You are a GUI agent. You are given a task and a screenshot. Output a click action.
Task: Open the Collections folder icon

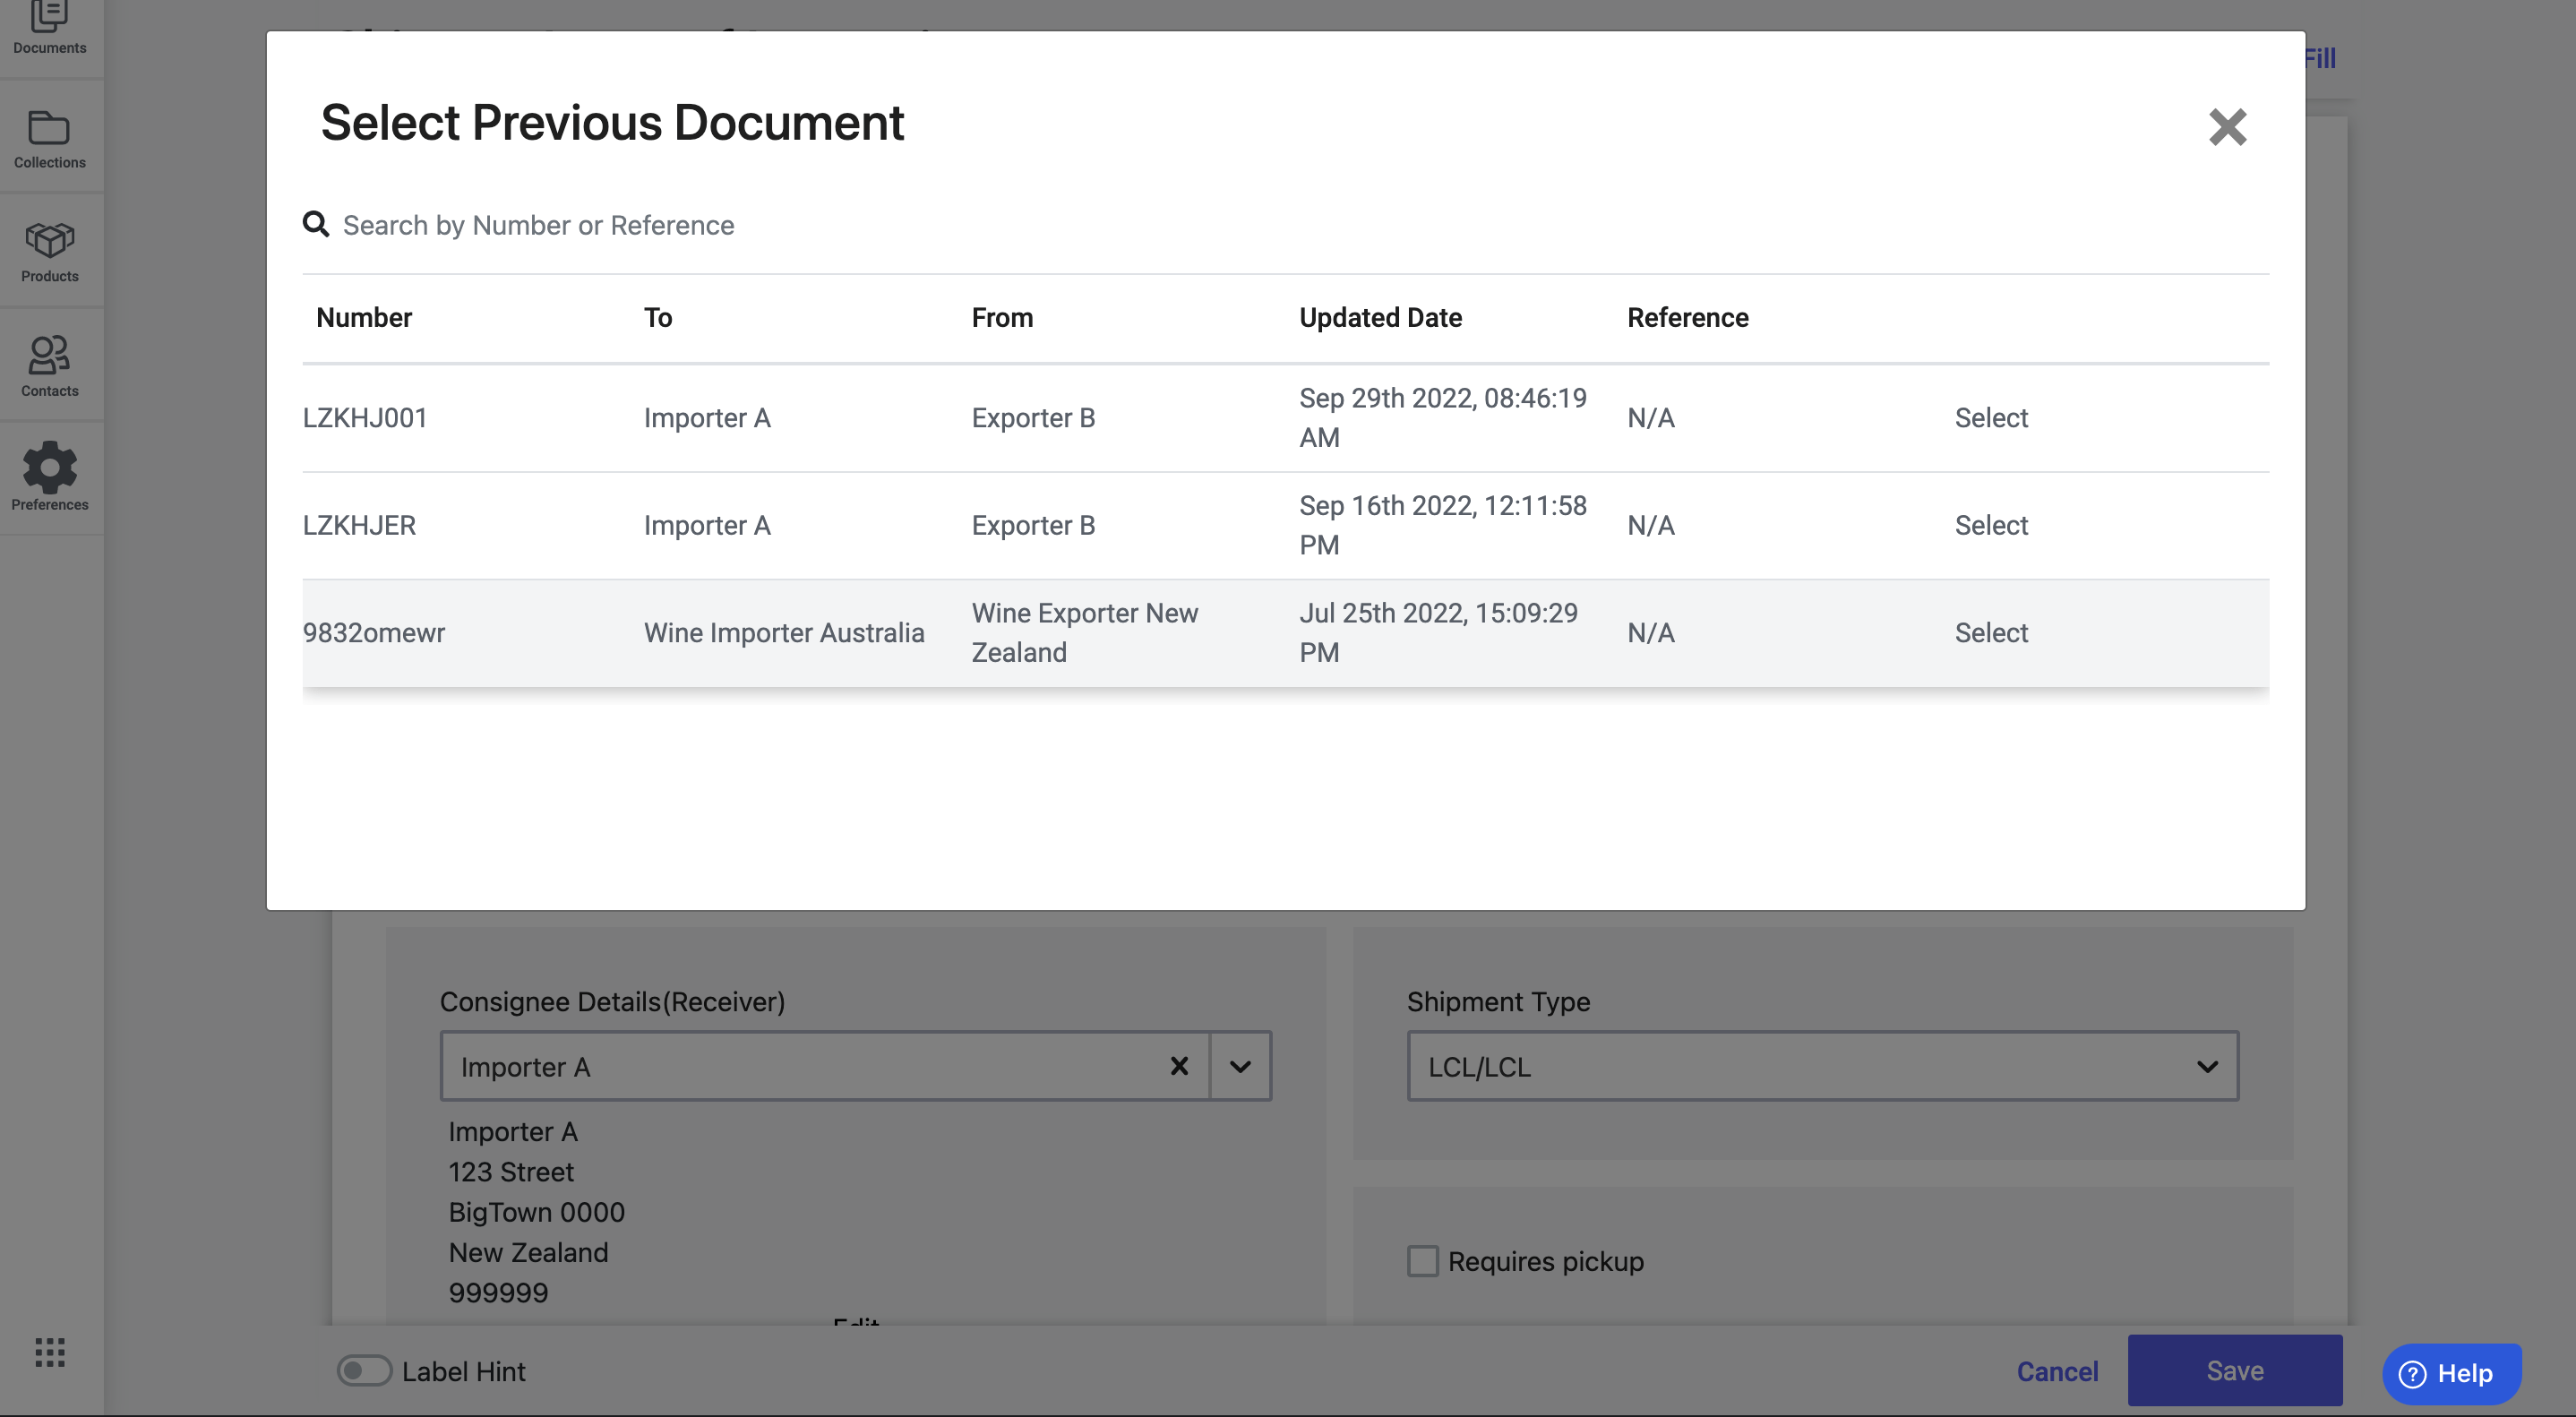pos(49,128)
